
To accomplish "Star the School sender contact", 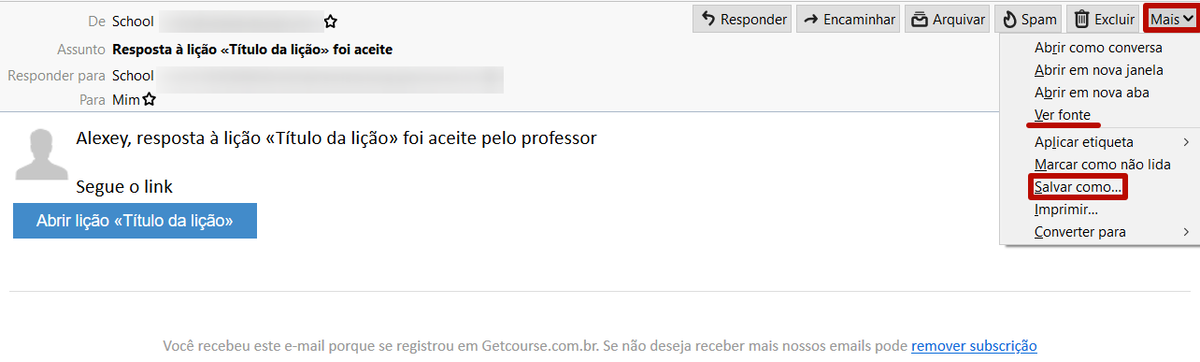I will pyautogui.click(x=331, y=21).
